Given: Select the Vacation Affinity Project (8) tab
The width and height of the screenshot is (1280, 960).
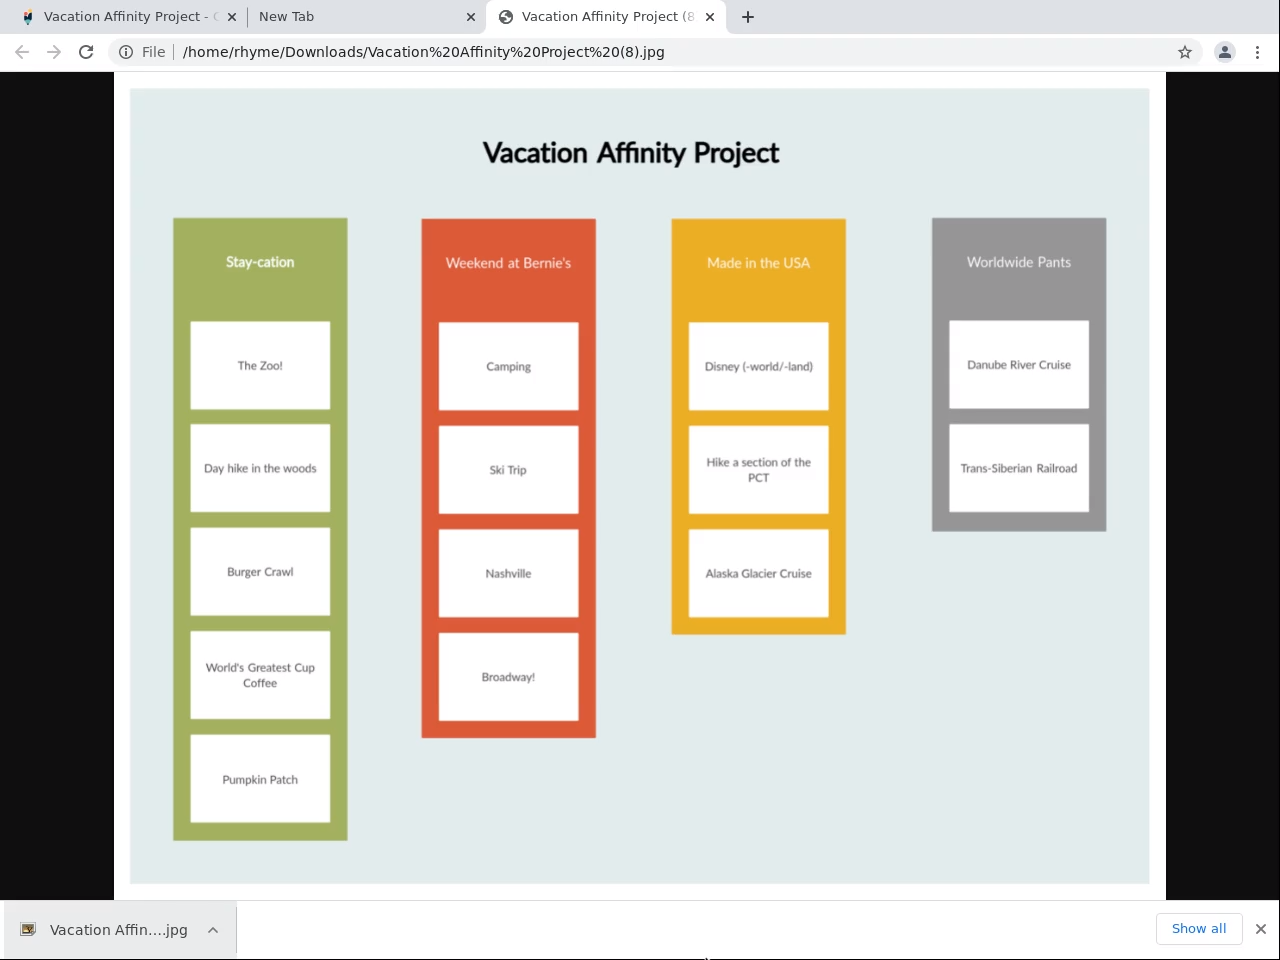Looking at the screenshot, I should 607,17.
